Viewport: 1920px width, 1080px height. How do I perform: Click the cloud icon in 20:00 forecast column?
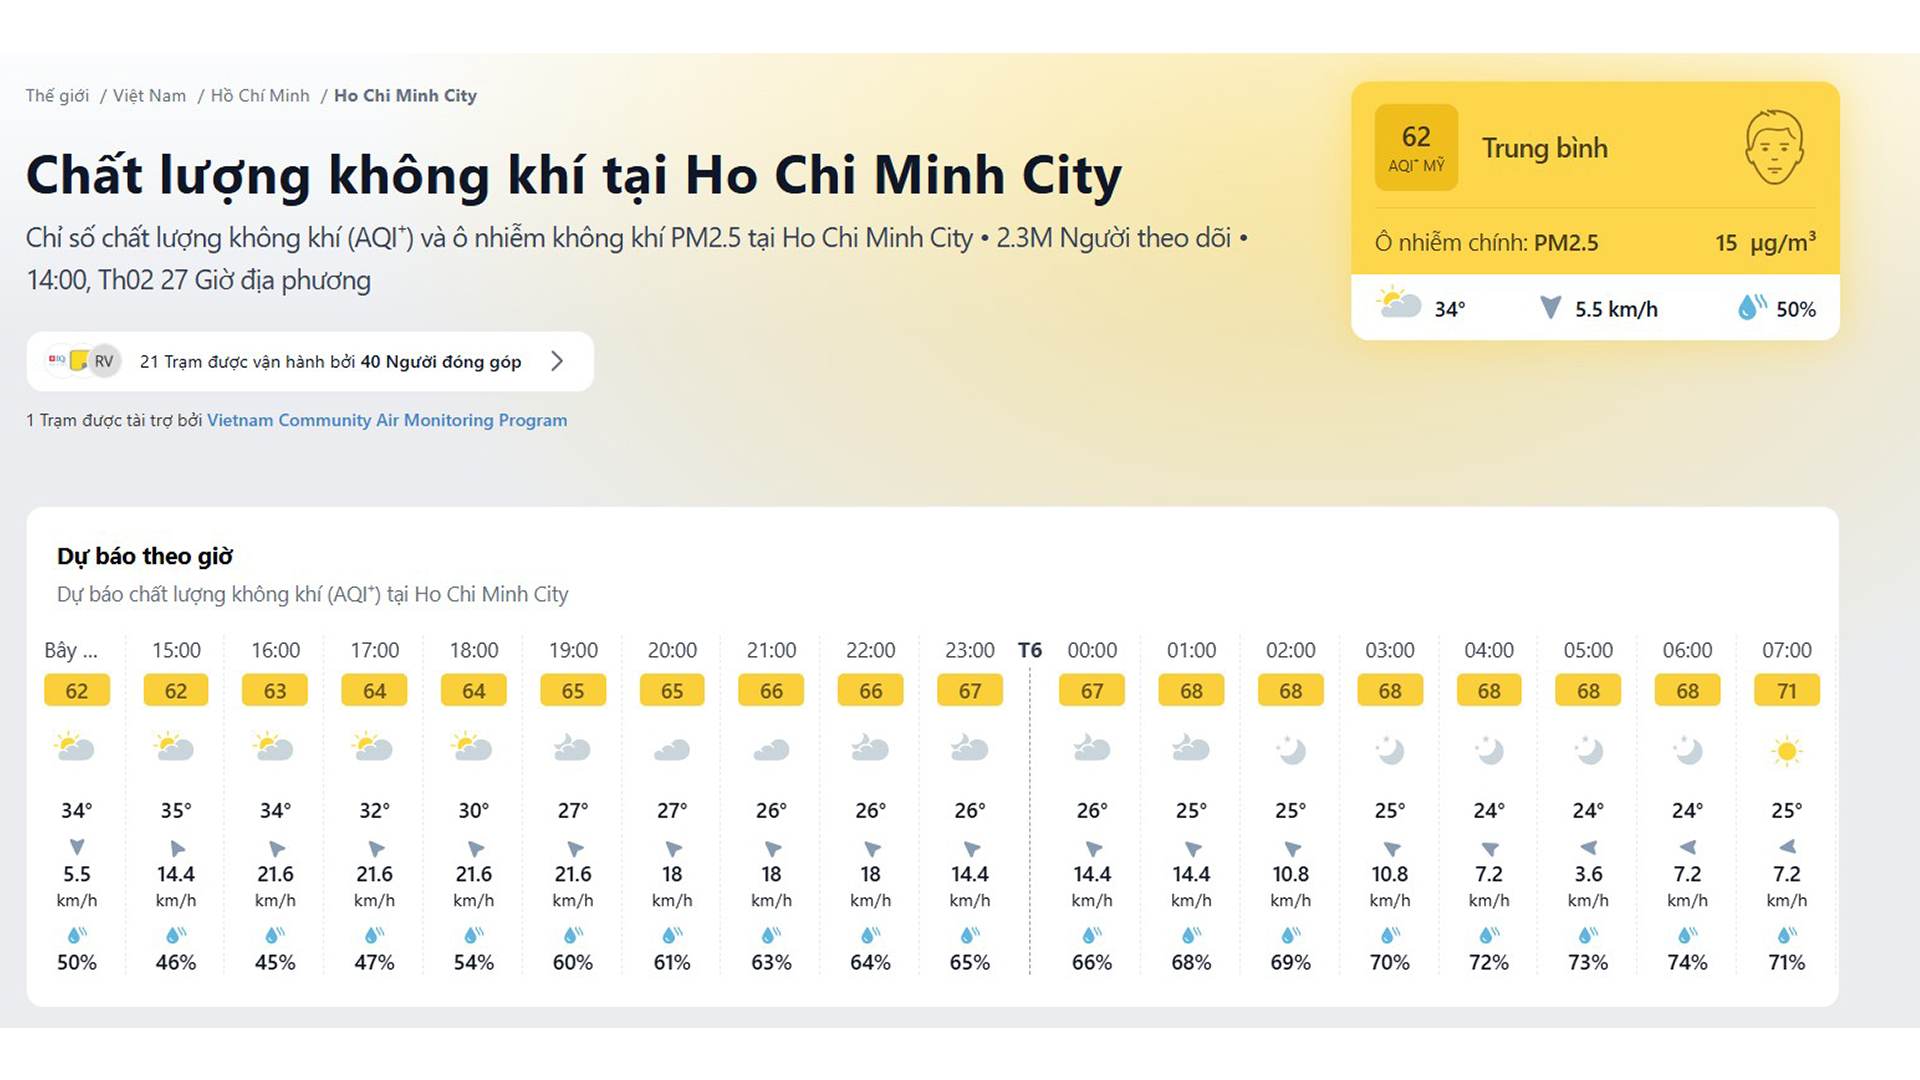[671, 749]
